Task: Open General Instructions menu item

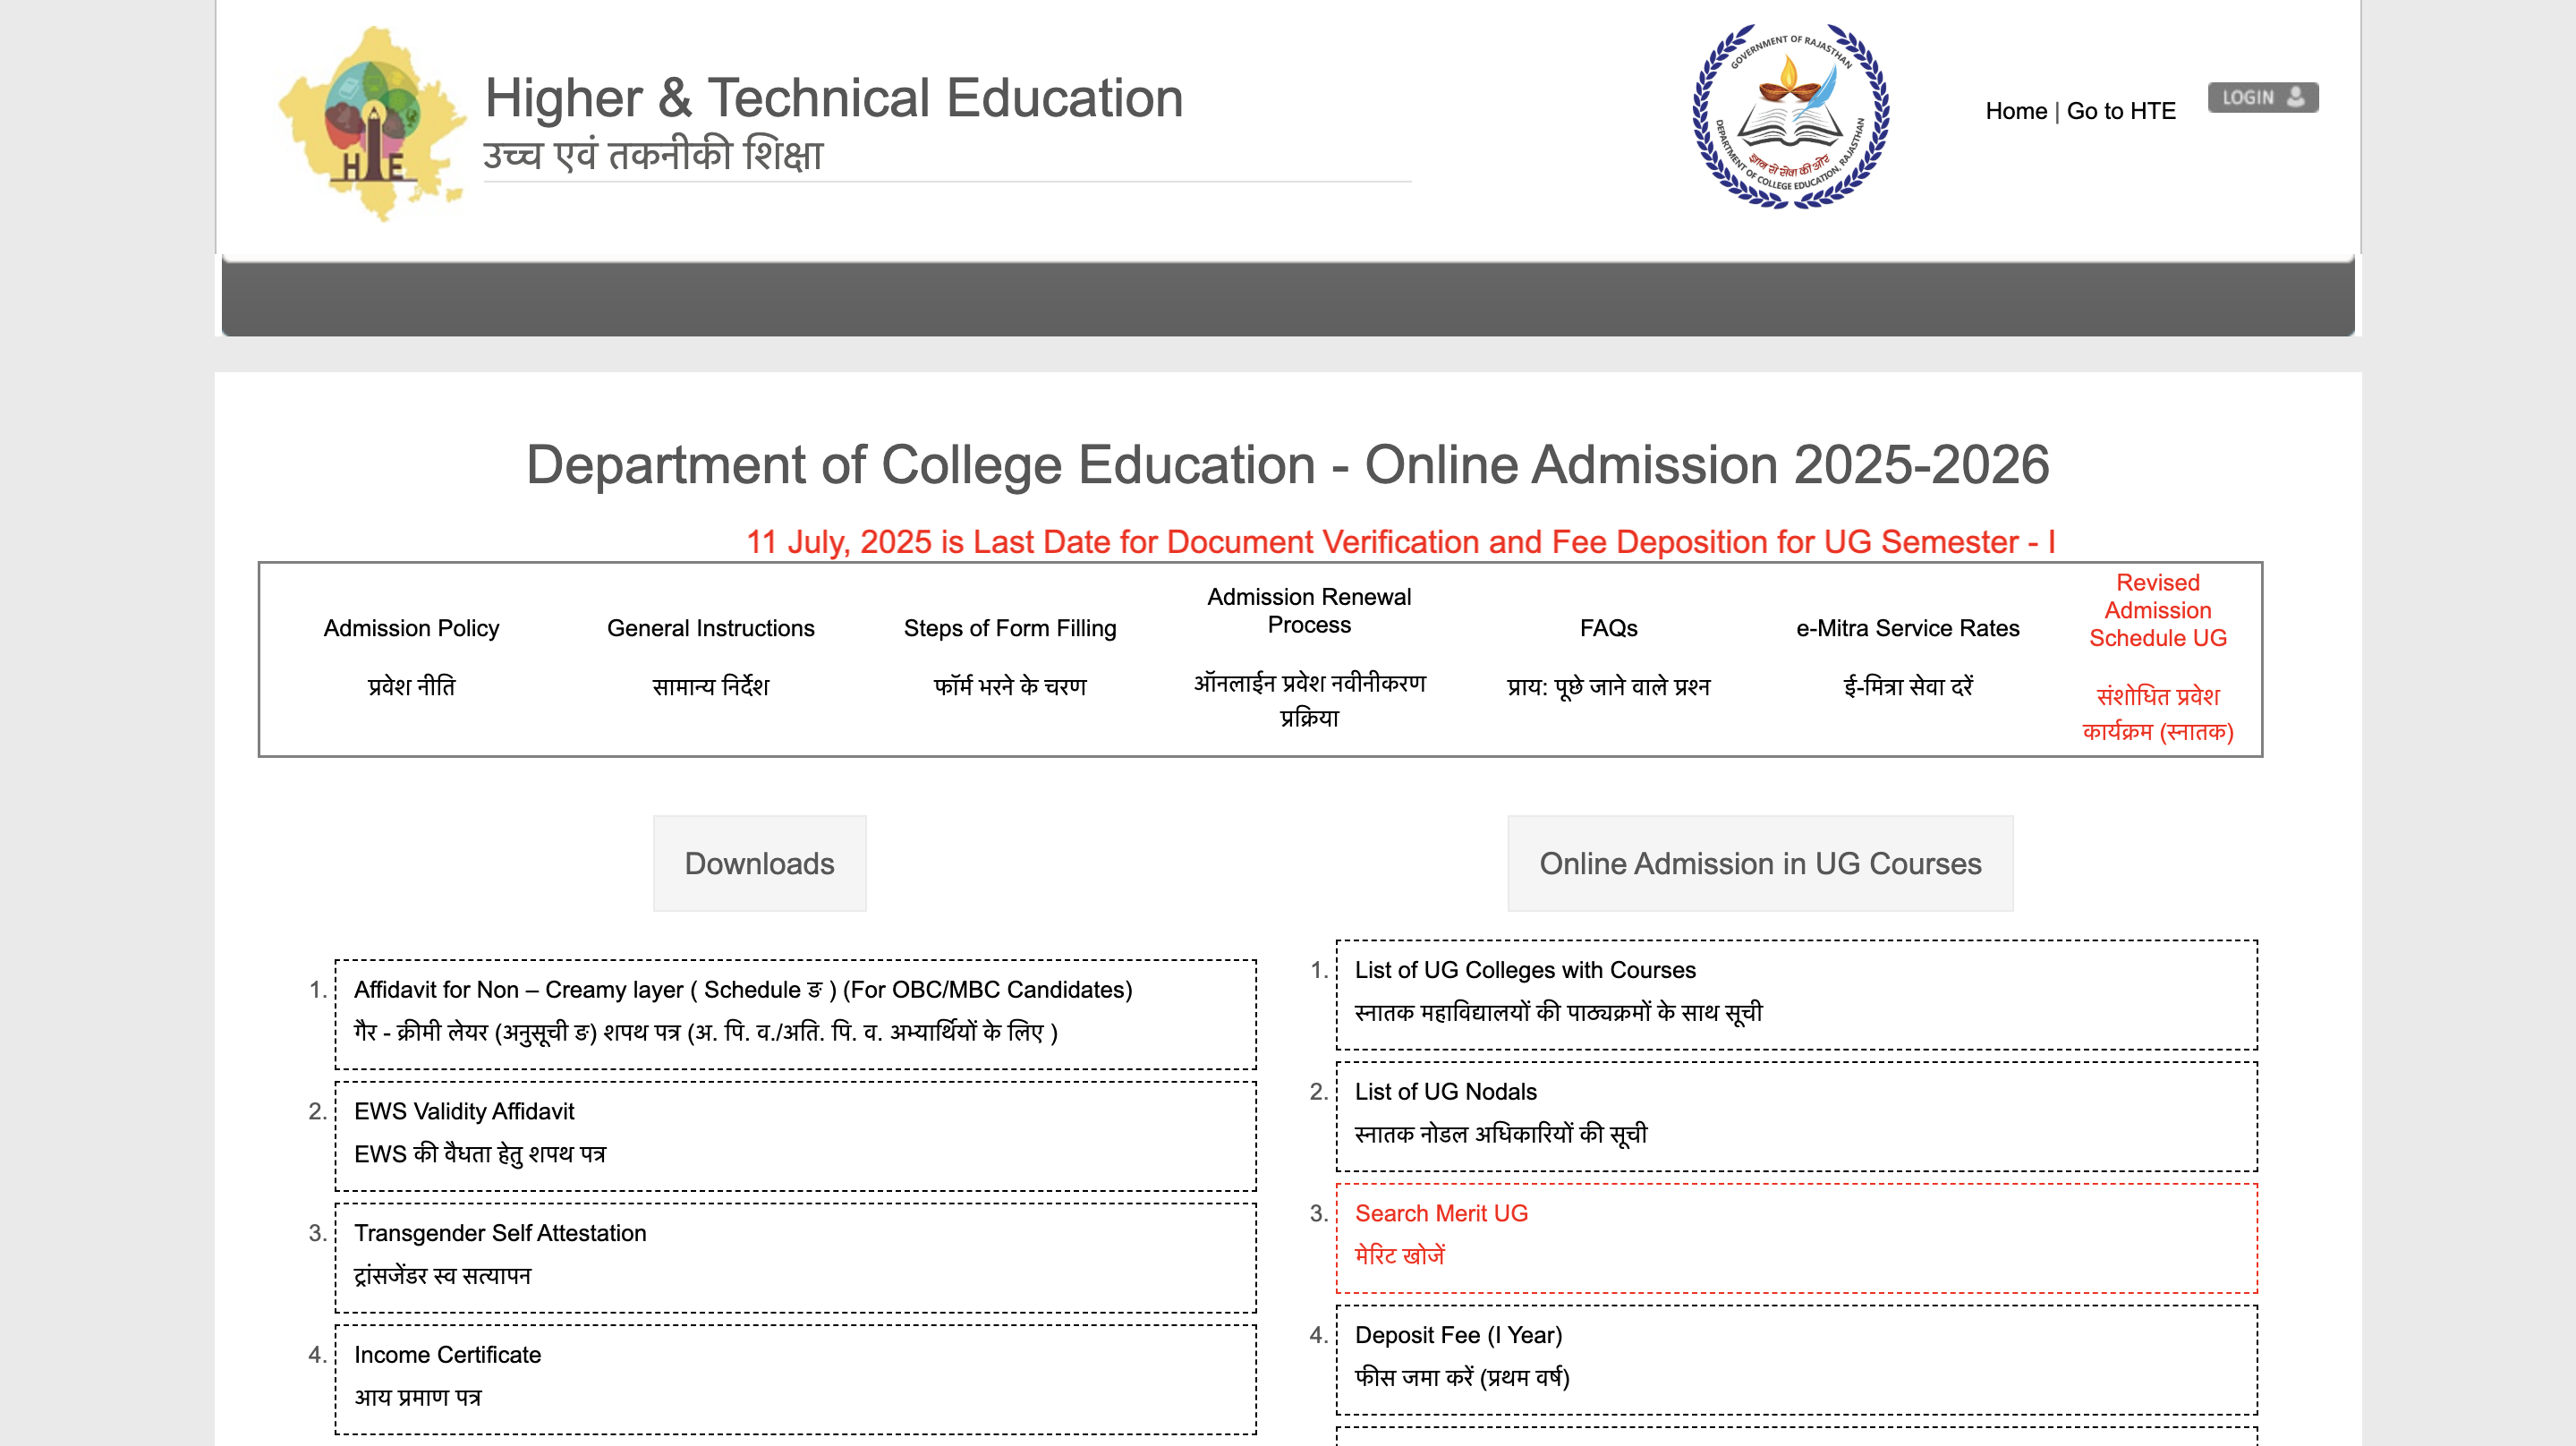Action: pyautogui.click(x=711, y=628)
